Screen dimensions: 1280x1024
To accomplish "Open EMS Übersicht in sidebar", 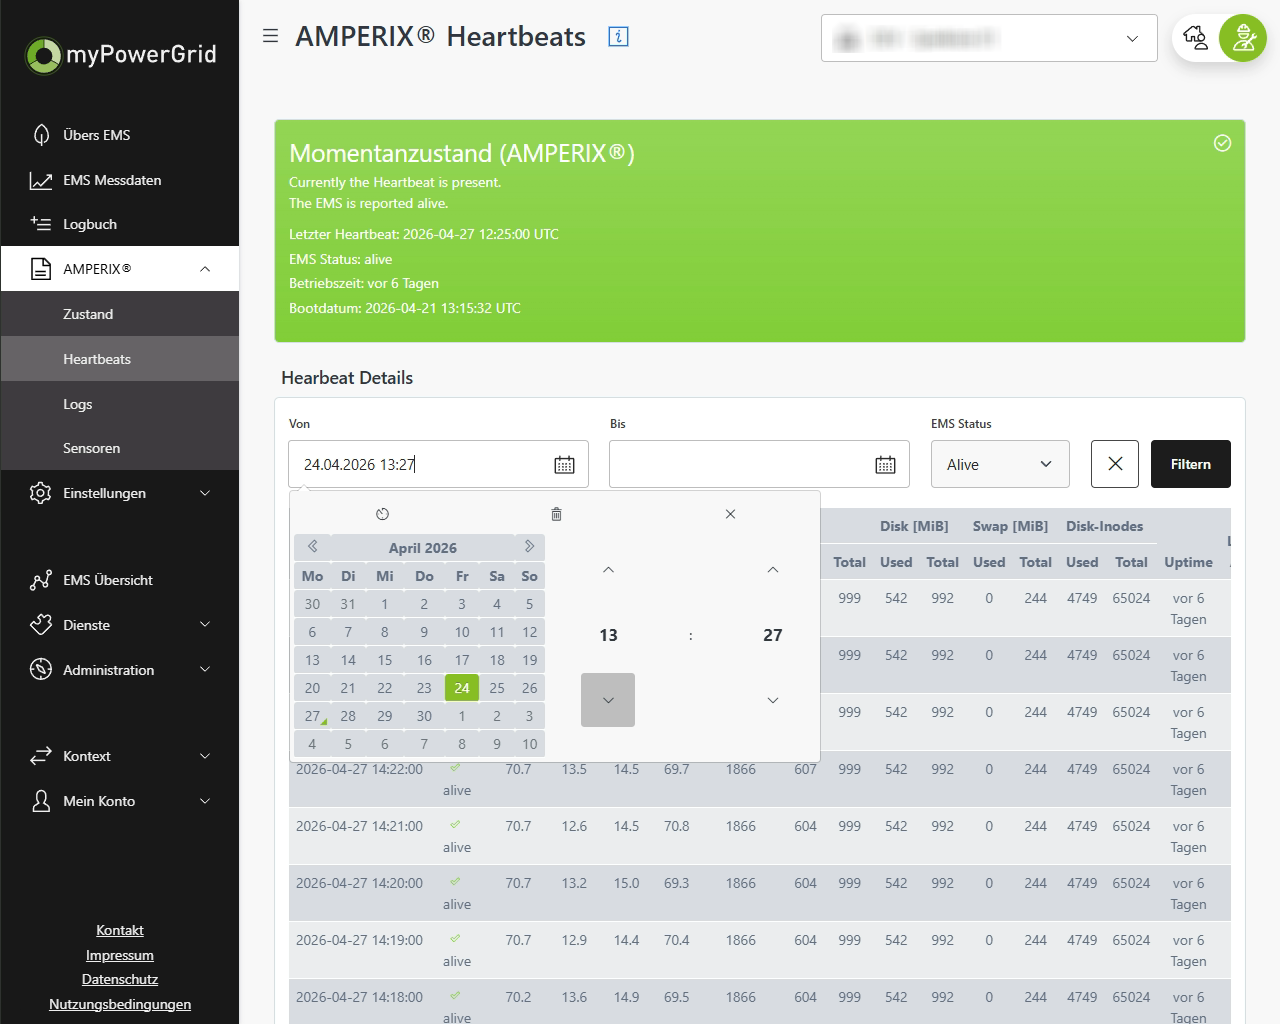I will (120, 580).
